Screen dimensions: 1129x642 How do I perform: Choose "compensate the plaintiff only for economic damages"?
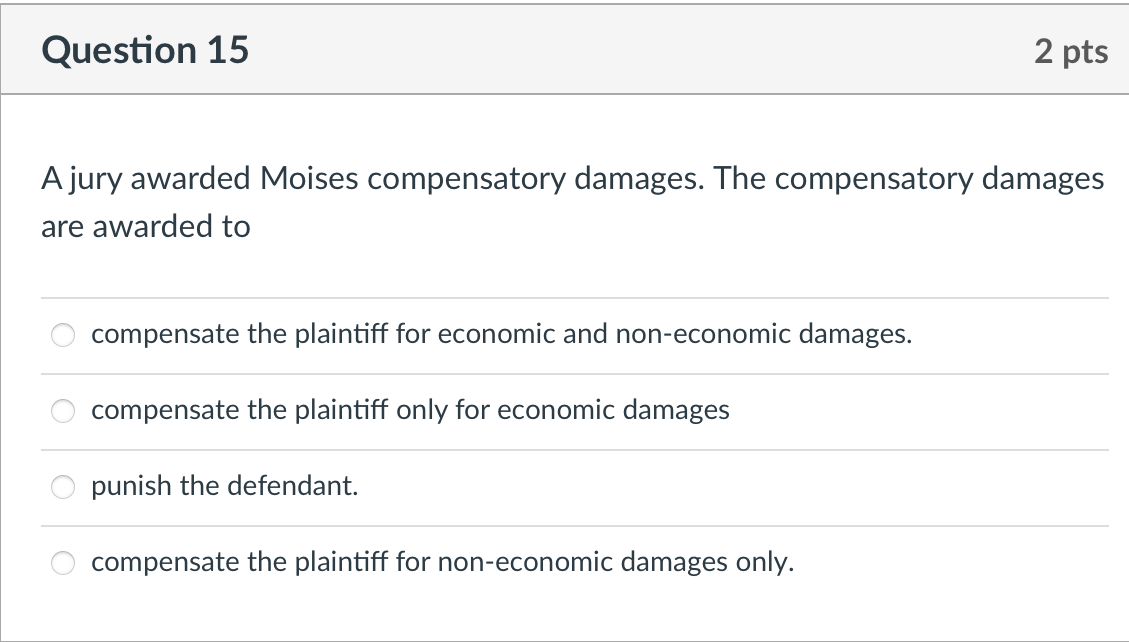click(409, 410)
